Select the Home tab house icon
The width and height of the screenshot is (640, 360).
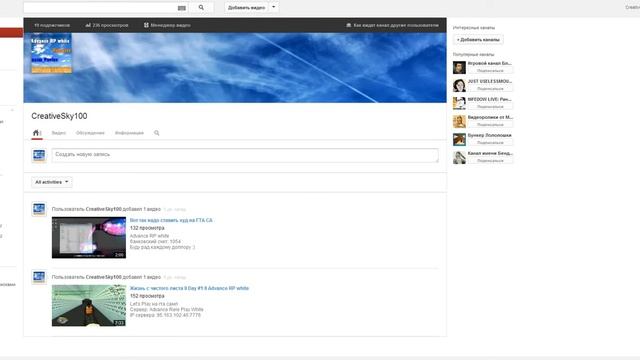click(x=36, y=133)
